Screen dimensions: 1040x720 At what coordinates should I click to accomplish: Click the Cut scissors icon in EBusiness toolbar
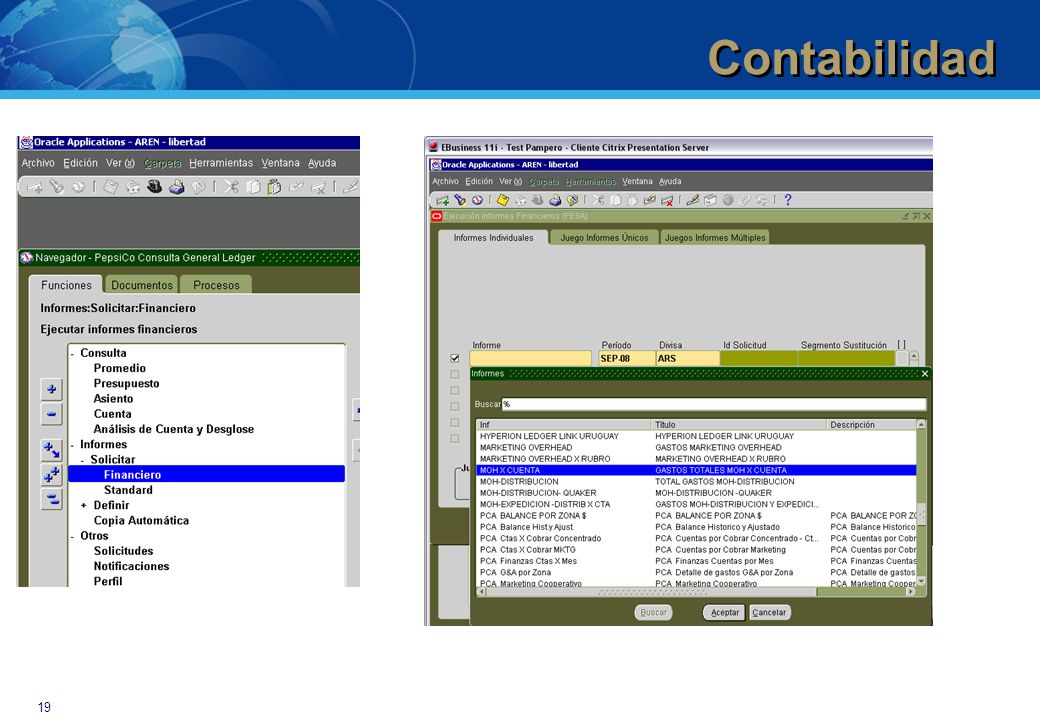tap(598, 200)
